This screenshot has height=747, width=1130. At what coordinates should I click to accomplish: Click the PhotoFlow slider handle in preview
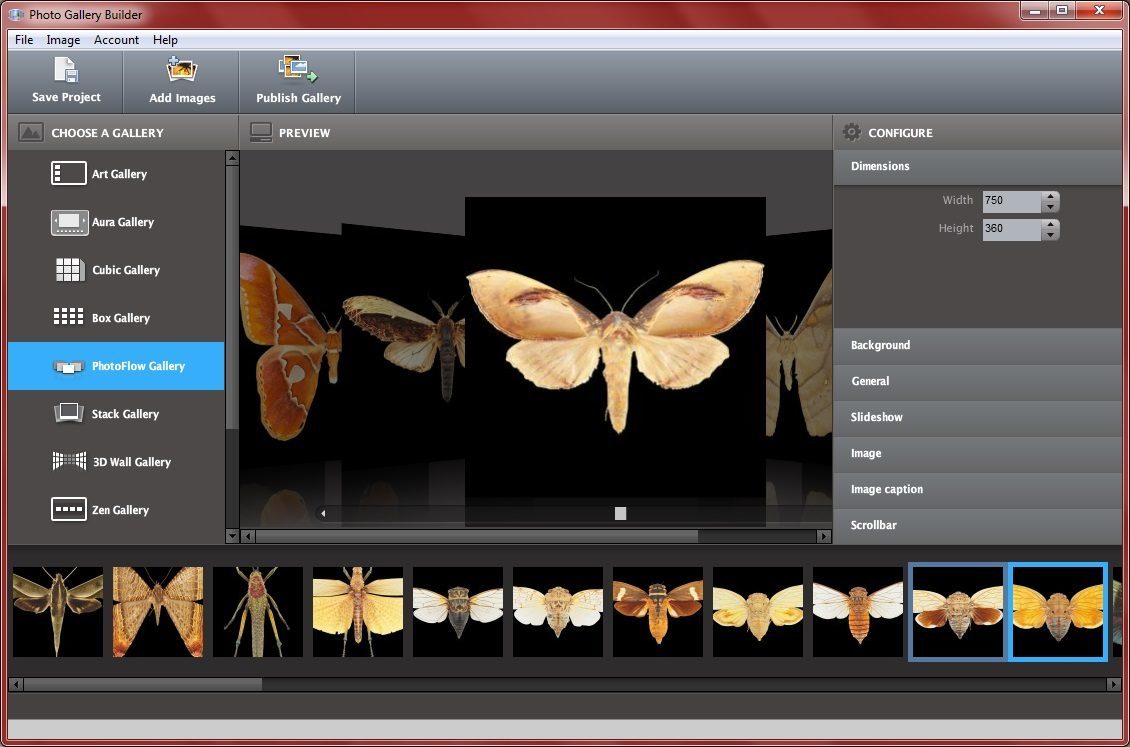click(x=620, y=514)
